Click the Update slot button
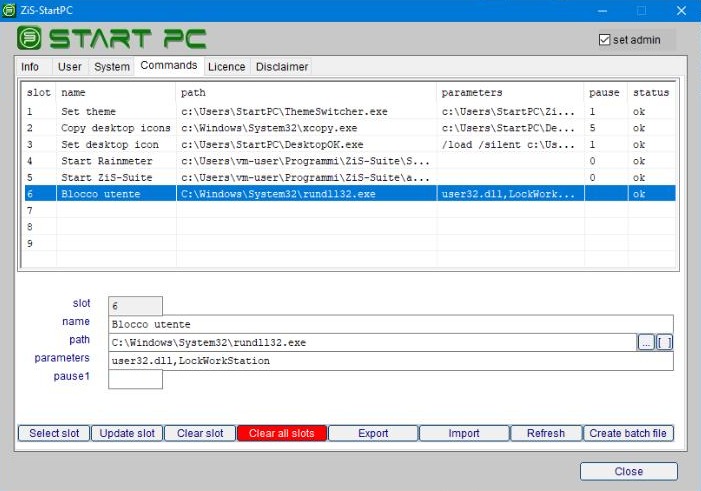 coord(127,433)
